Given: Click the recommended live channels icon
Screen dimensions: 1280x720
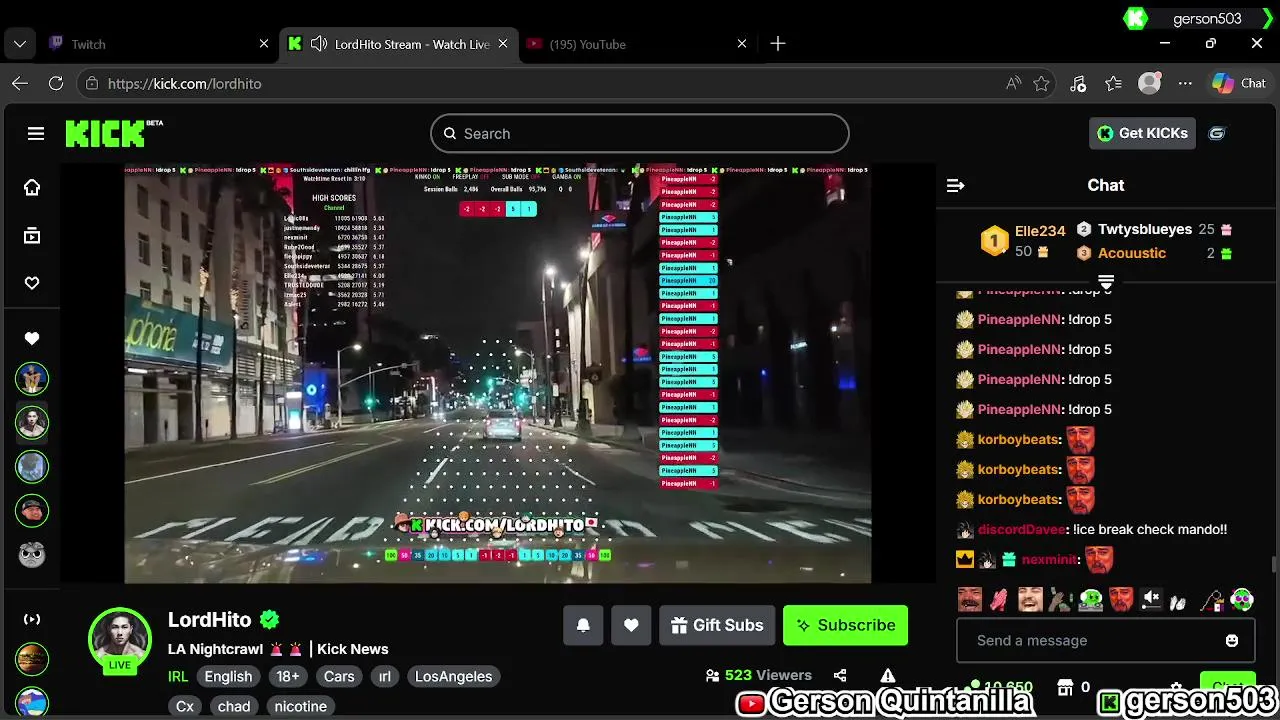Looking at the screenshot, I should pyautogui.click(x=32, y=619).
